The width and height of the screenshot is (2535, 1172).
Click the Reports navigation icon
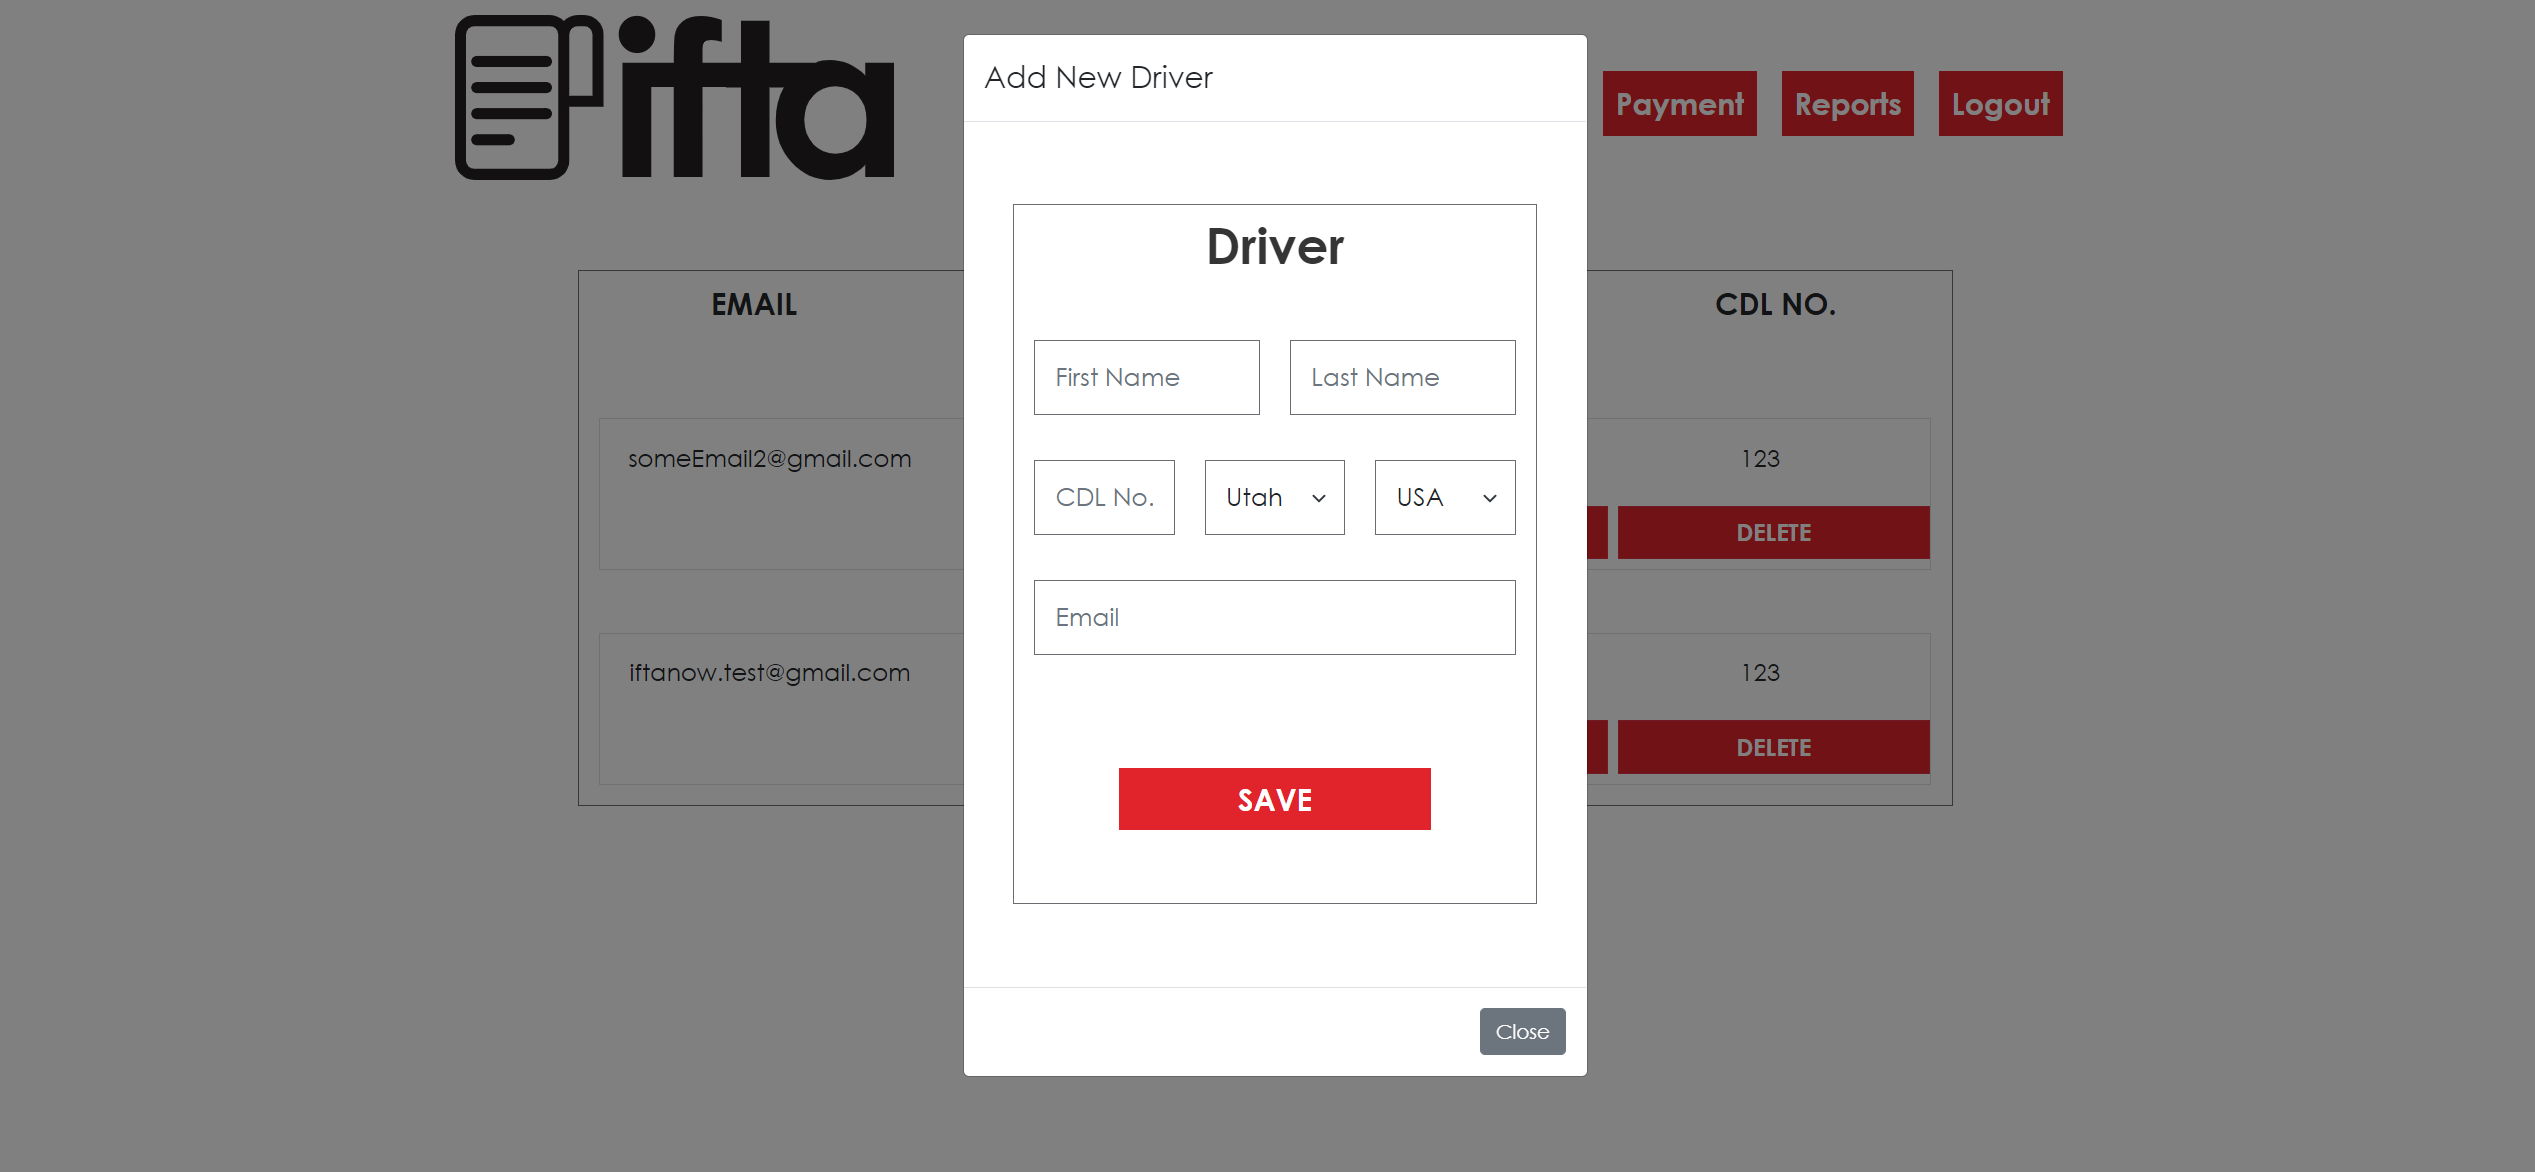coord(1848,102)
